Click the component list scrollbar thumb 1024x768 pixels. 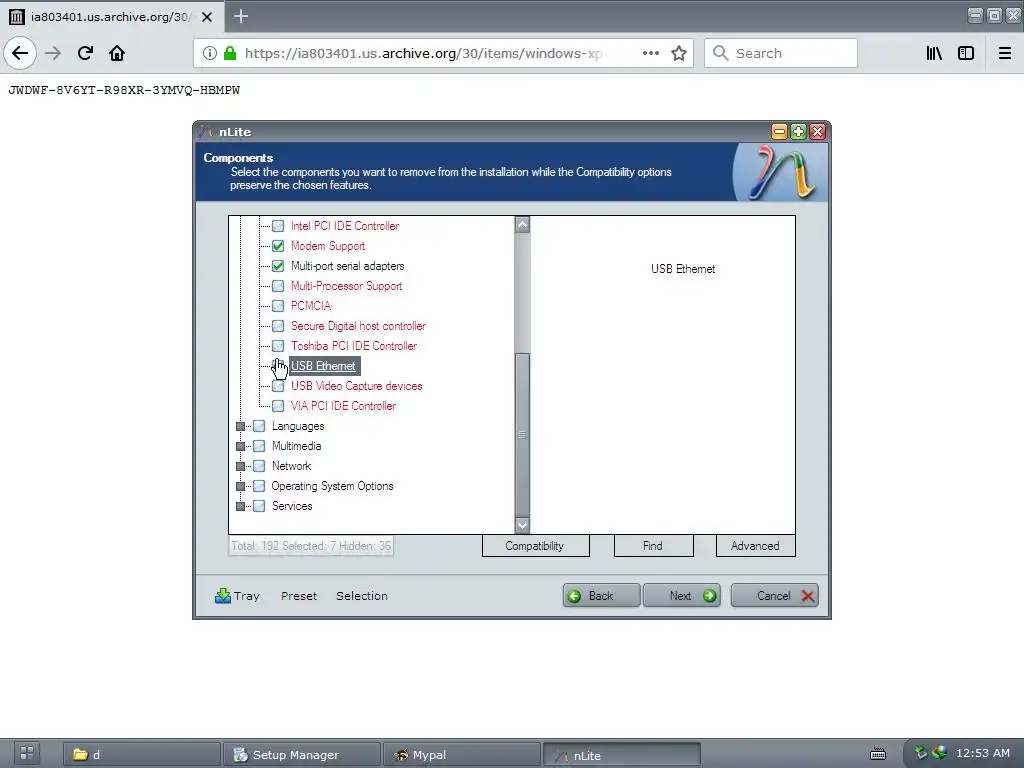pyautogui.click(x=522, y=435)
